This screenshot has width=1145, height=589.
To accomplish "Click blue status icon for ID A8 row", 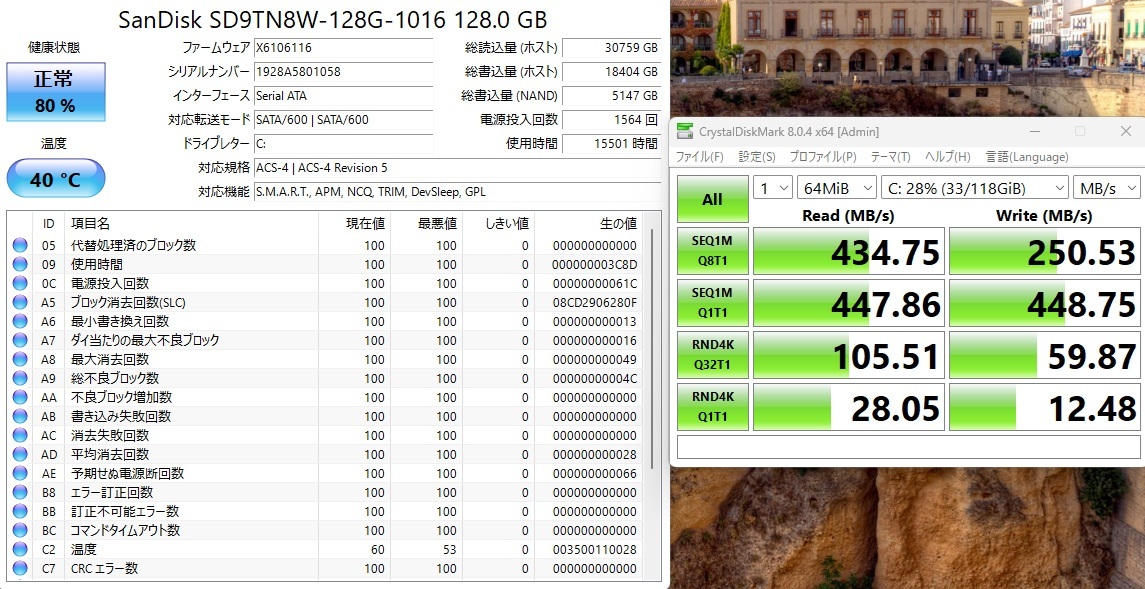I will point(20,359).
